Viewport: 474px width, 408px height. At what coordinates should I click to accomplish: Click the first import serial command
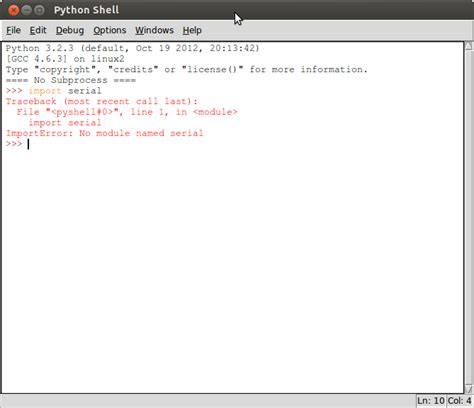pos(65,91)
